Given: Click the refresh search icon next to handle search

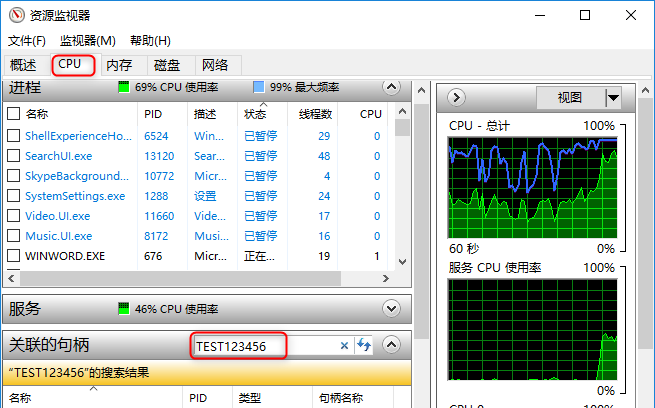Looking at the screenshot, I should pos(364,345).
